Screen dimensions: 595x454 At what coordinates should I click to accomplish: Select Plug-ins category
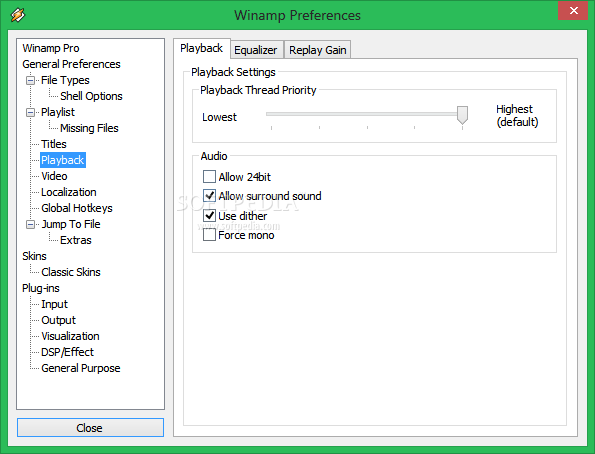41,288
